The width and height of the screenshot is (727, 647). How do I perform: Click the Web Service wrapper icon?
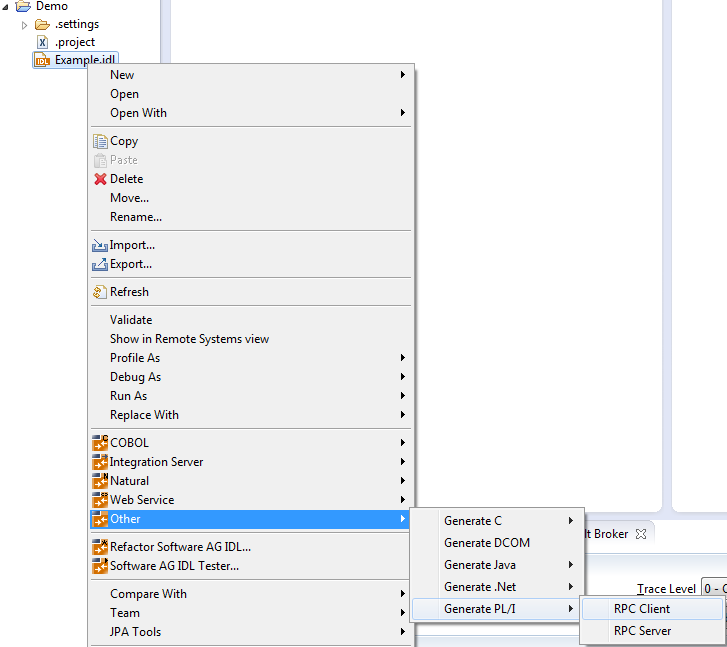point(100,500)
